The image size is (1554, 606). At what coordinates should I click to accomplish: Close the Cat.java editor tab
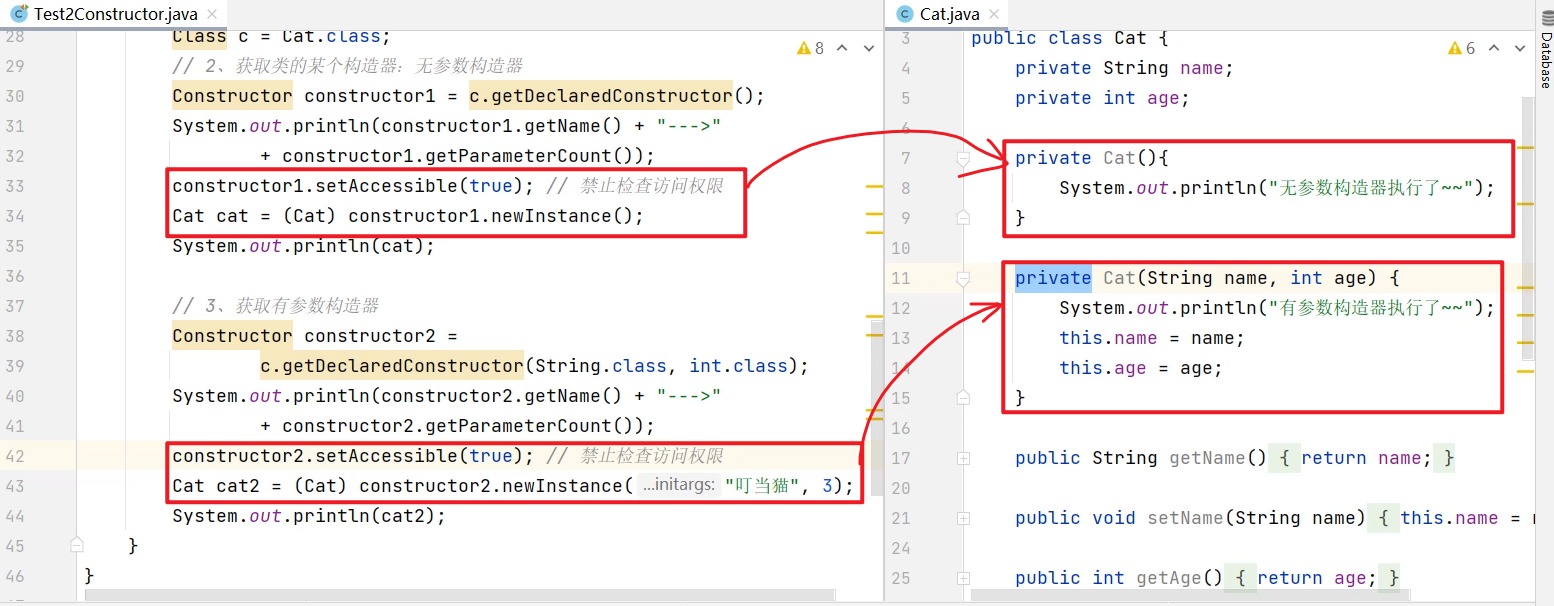tap(994, 14)
